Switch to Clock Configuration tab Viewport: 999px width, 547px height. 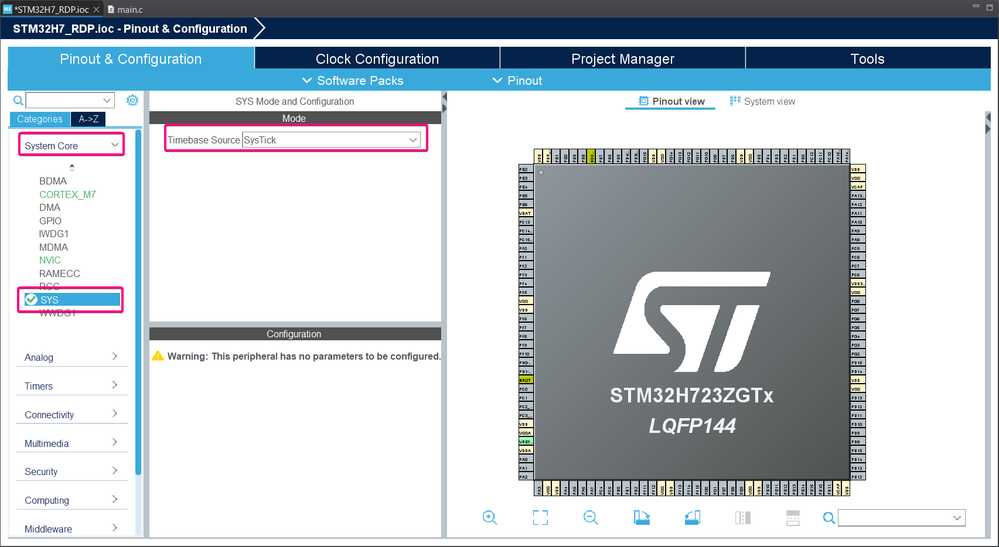click(x=377, y=59)
